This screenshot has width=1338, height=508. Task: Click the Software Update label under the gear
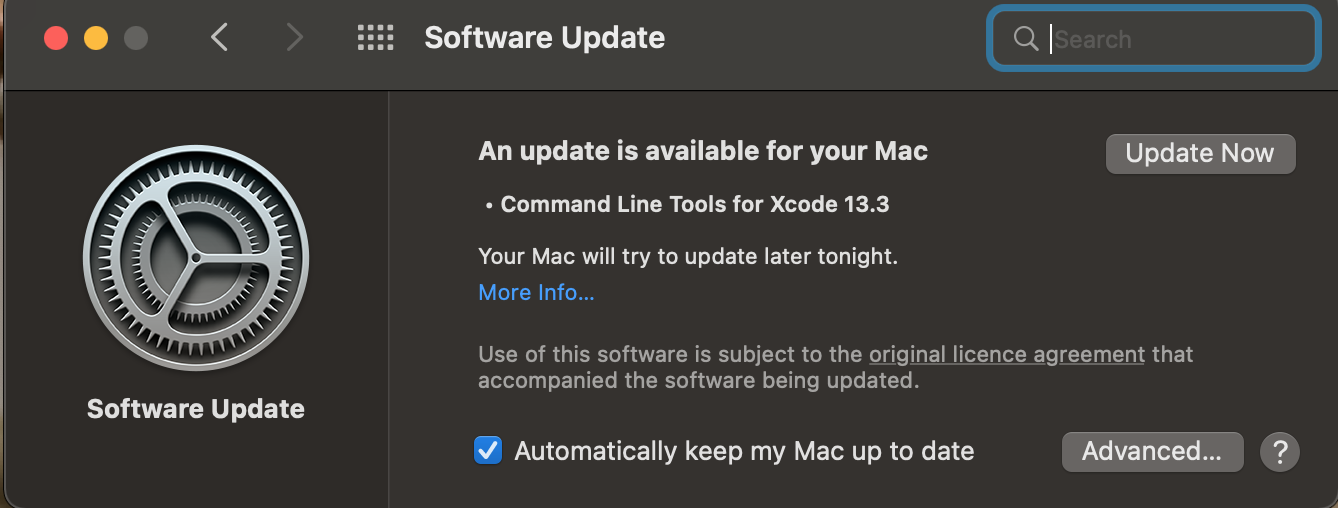click(196, 409)
